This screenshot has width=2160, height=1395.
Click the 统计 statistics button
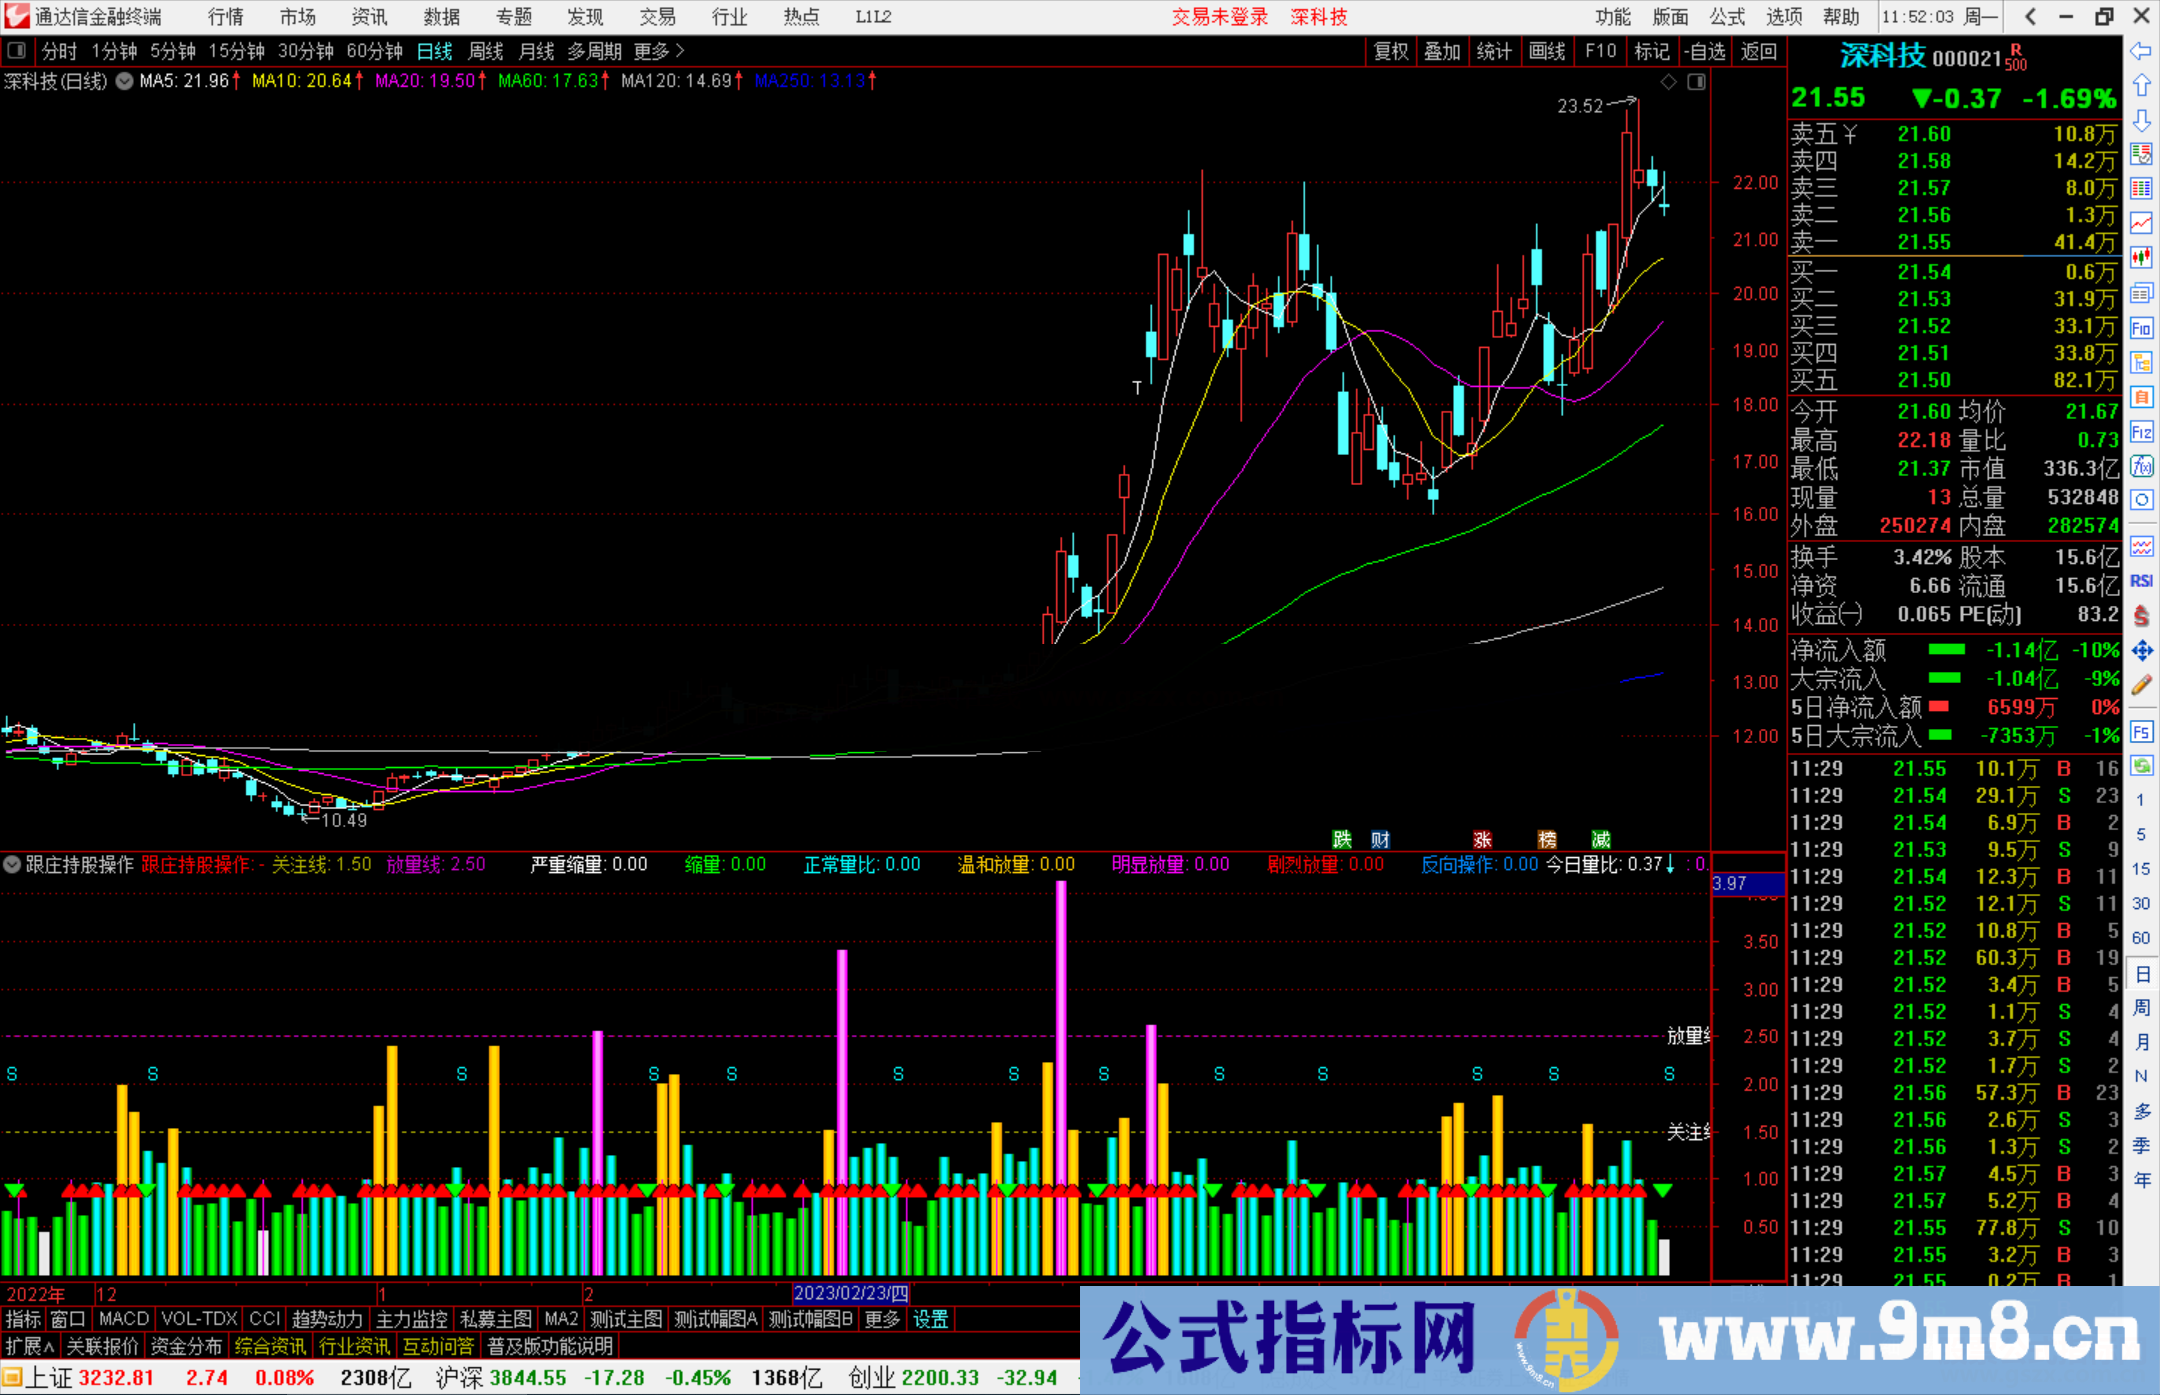point(1494,51)
